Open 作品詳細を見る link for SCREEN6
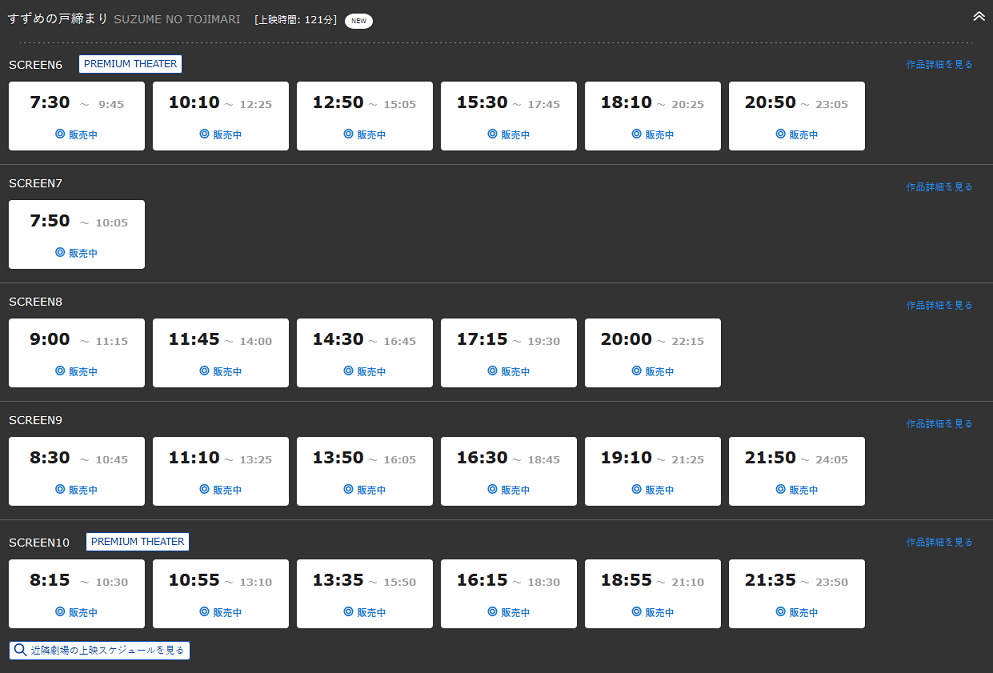The image size is (993, 673). coord(939,65)
